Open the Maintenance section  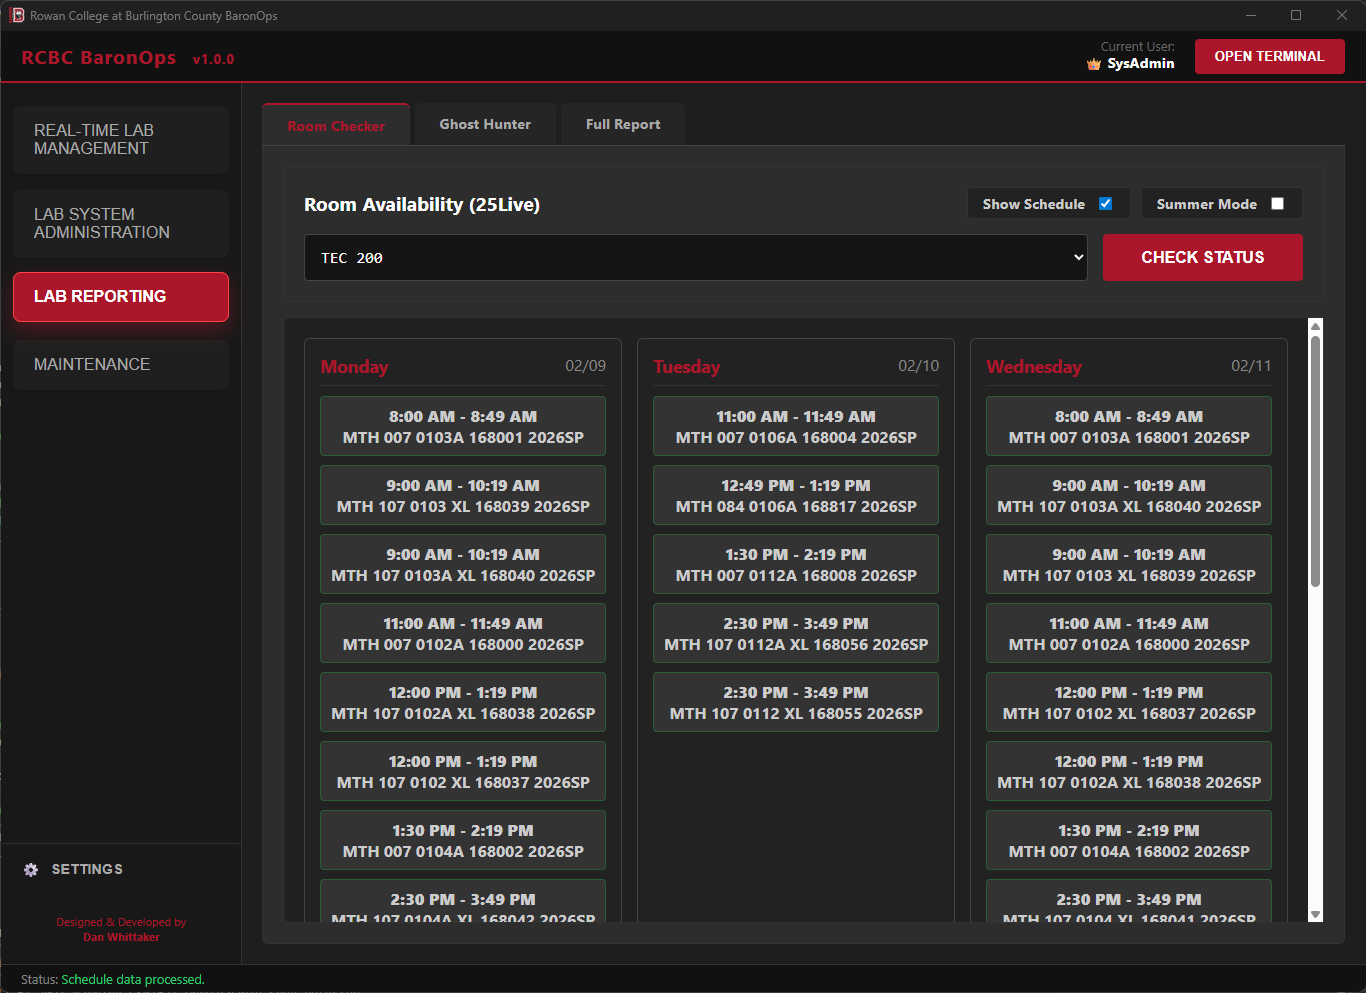click(120, 364)
